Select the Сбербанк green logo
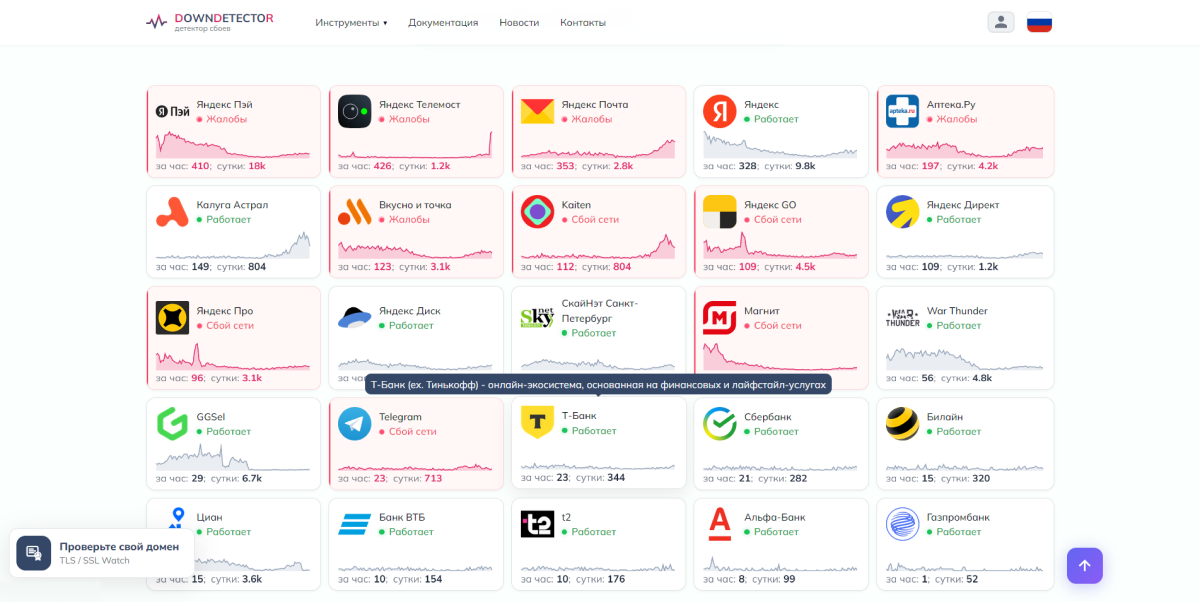 tap(720, 424)
